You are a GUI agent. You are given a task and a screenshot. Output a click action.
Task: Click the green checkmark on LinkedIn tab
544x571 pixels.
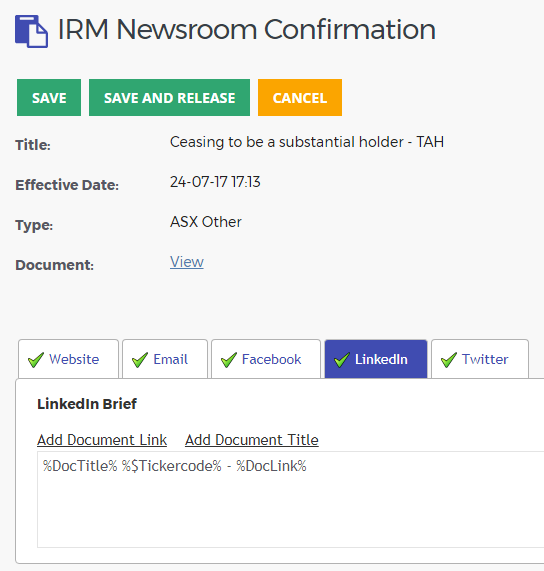click(x=342, y=360)
